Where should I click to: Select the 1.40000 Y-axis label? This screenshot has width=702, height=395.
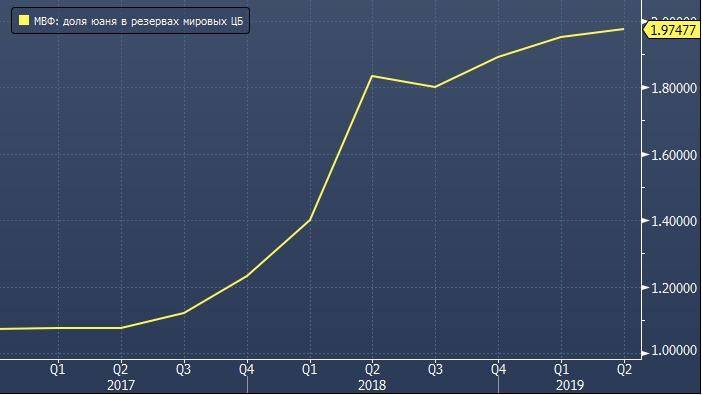674,221
